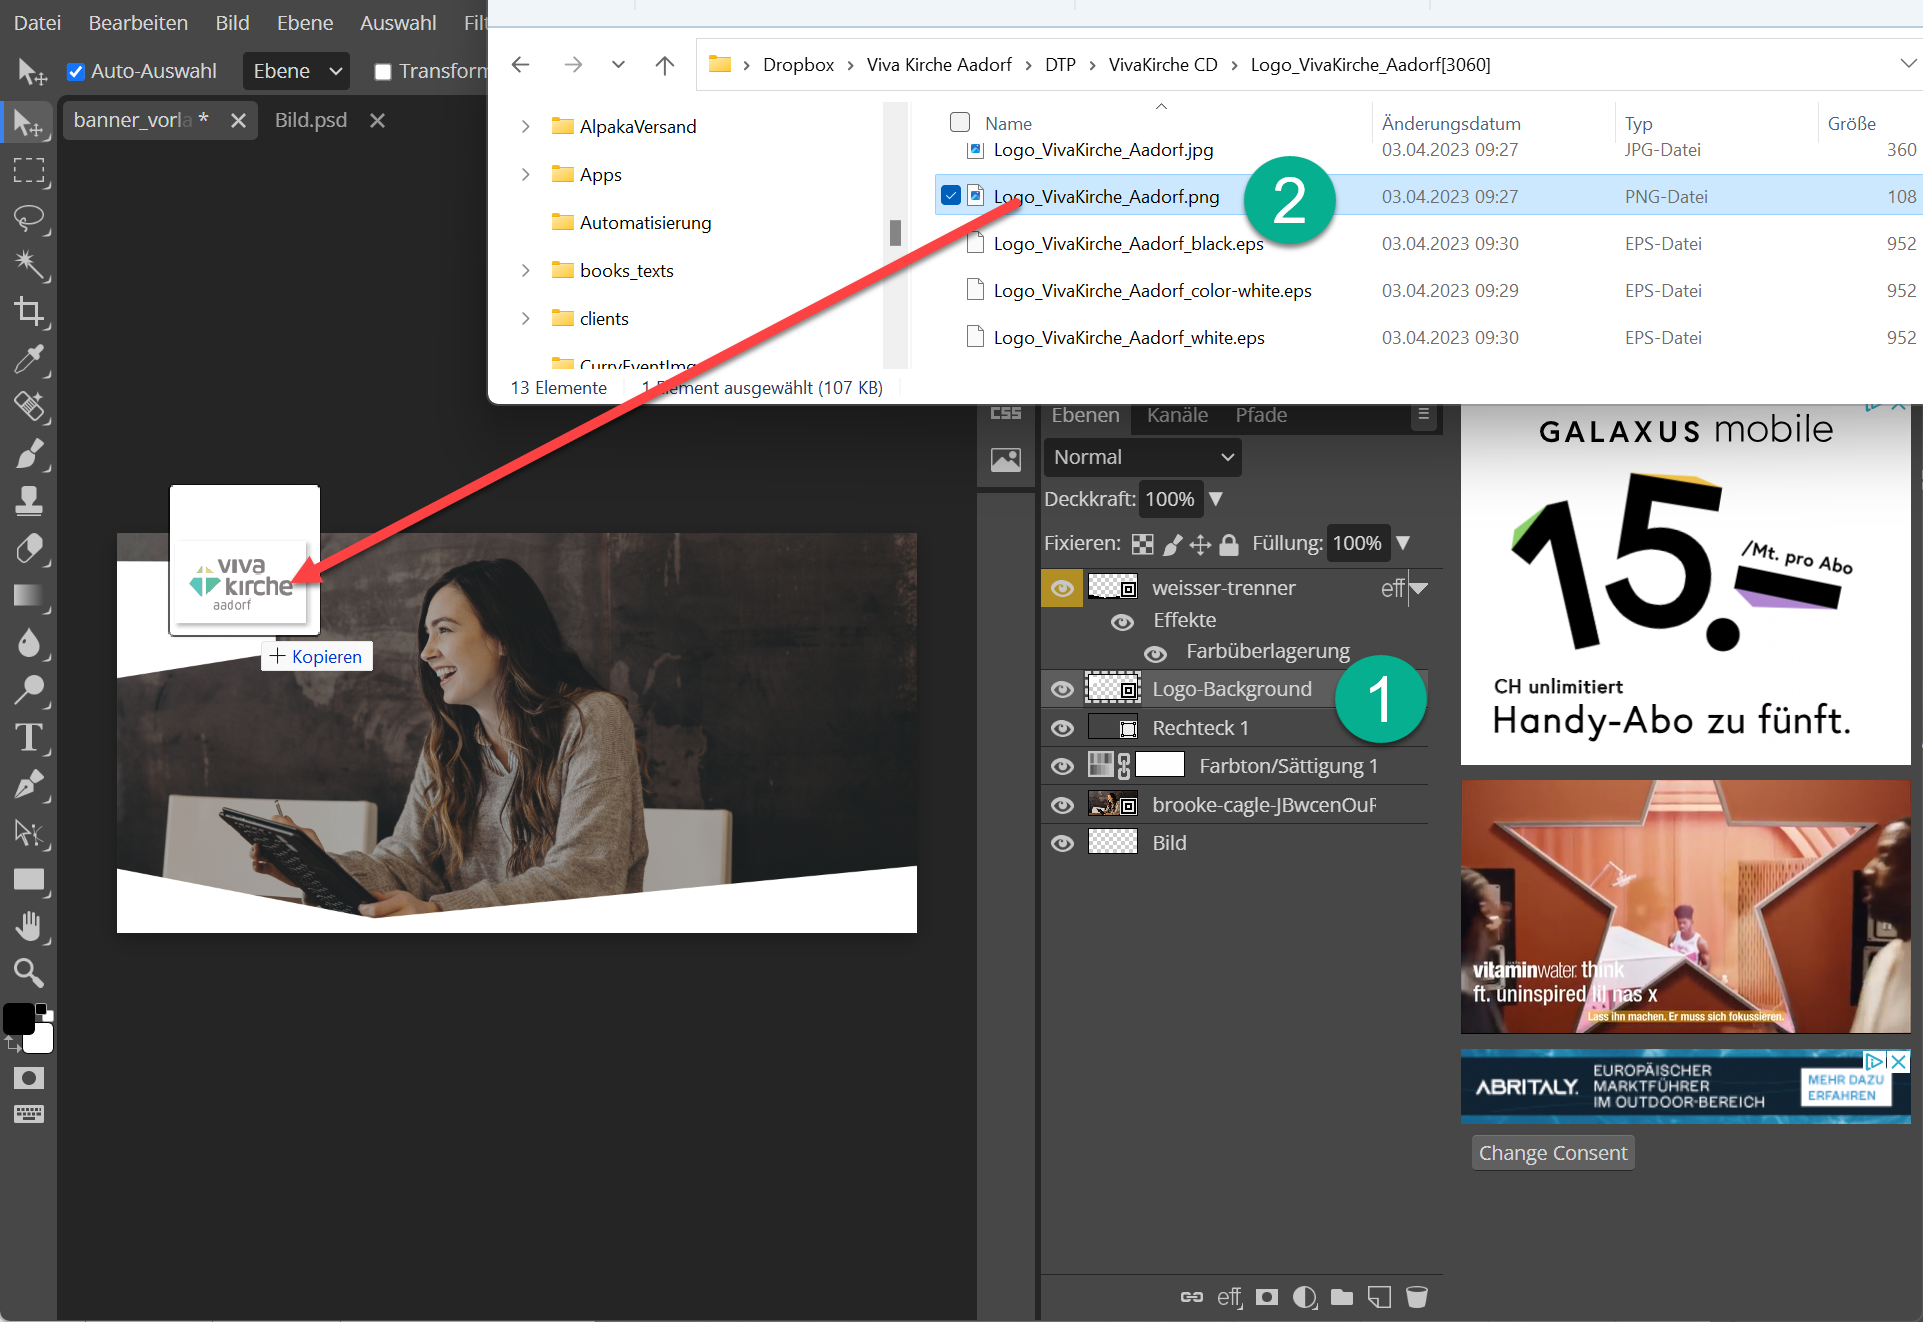Hide the Rechteck 1 layer
Image resolution: width=1923 pixels, height=1322 pixels.
(x=1062, y=728)
